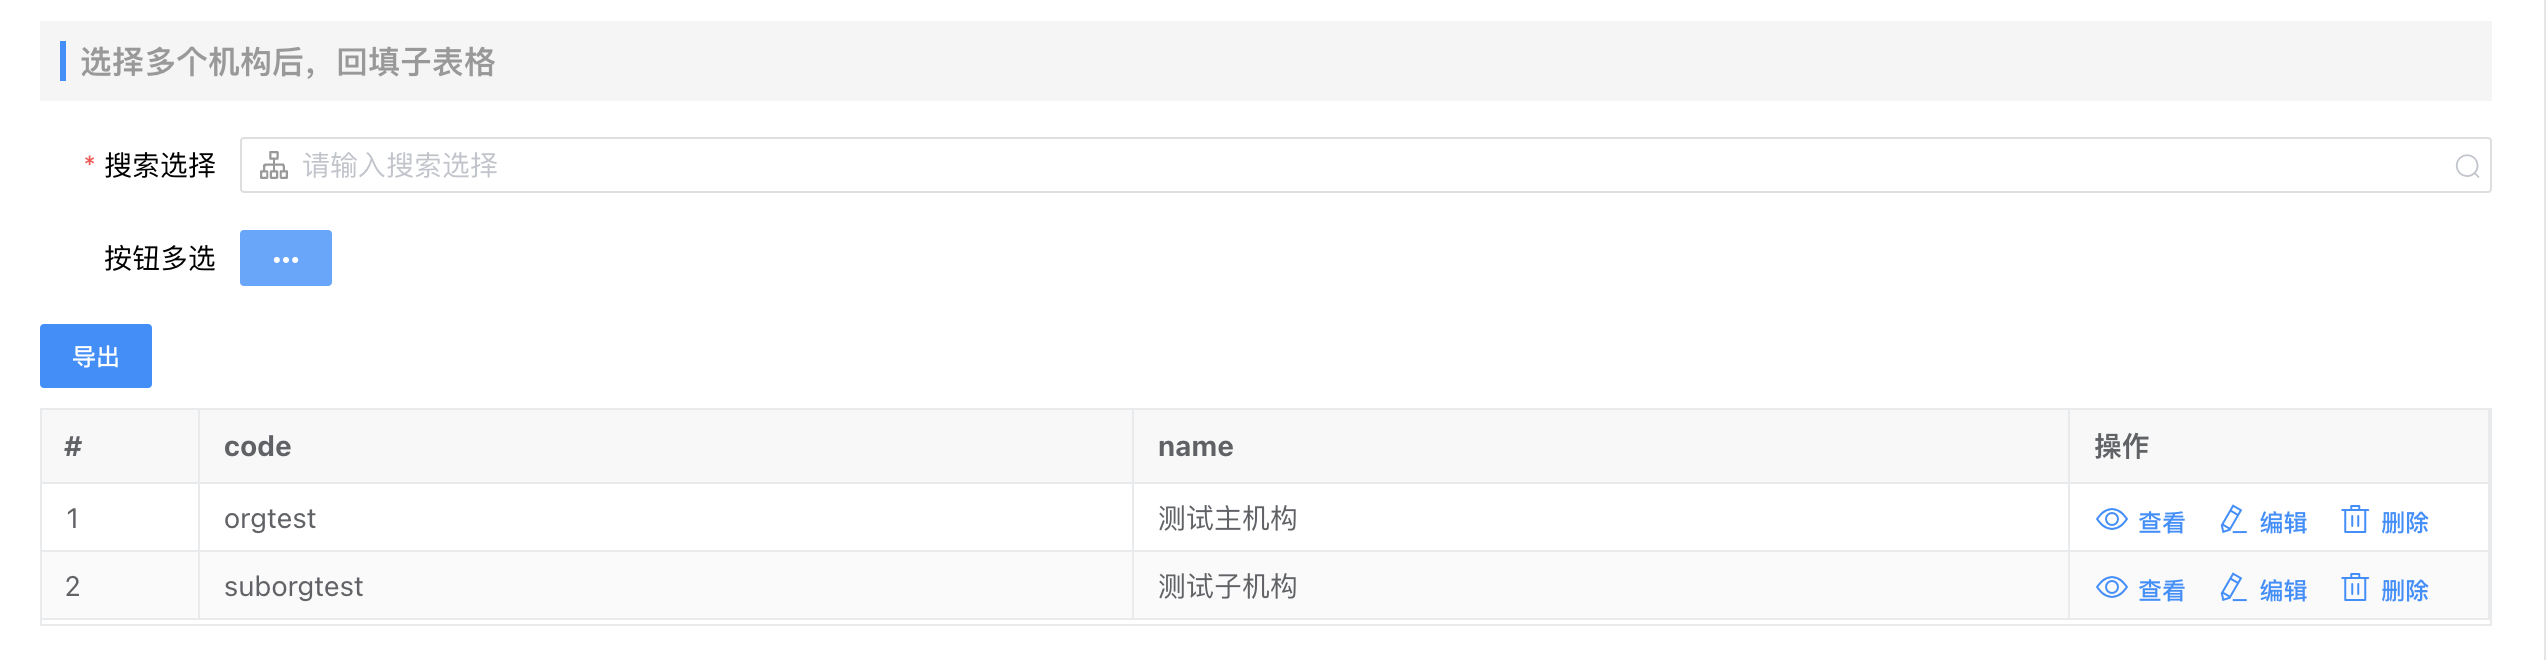2548x660 pixels.
Task: Click 编辑 link for 测试子机构
Action: 2283,590
